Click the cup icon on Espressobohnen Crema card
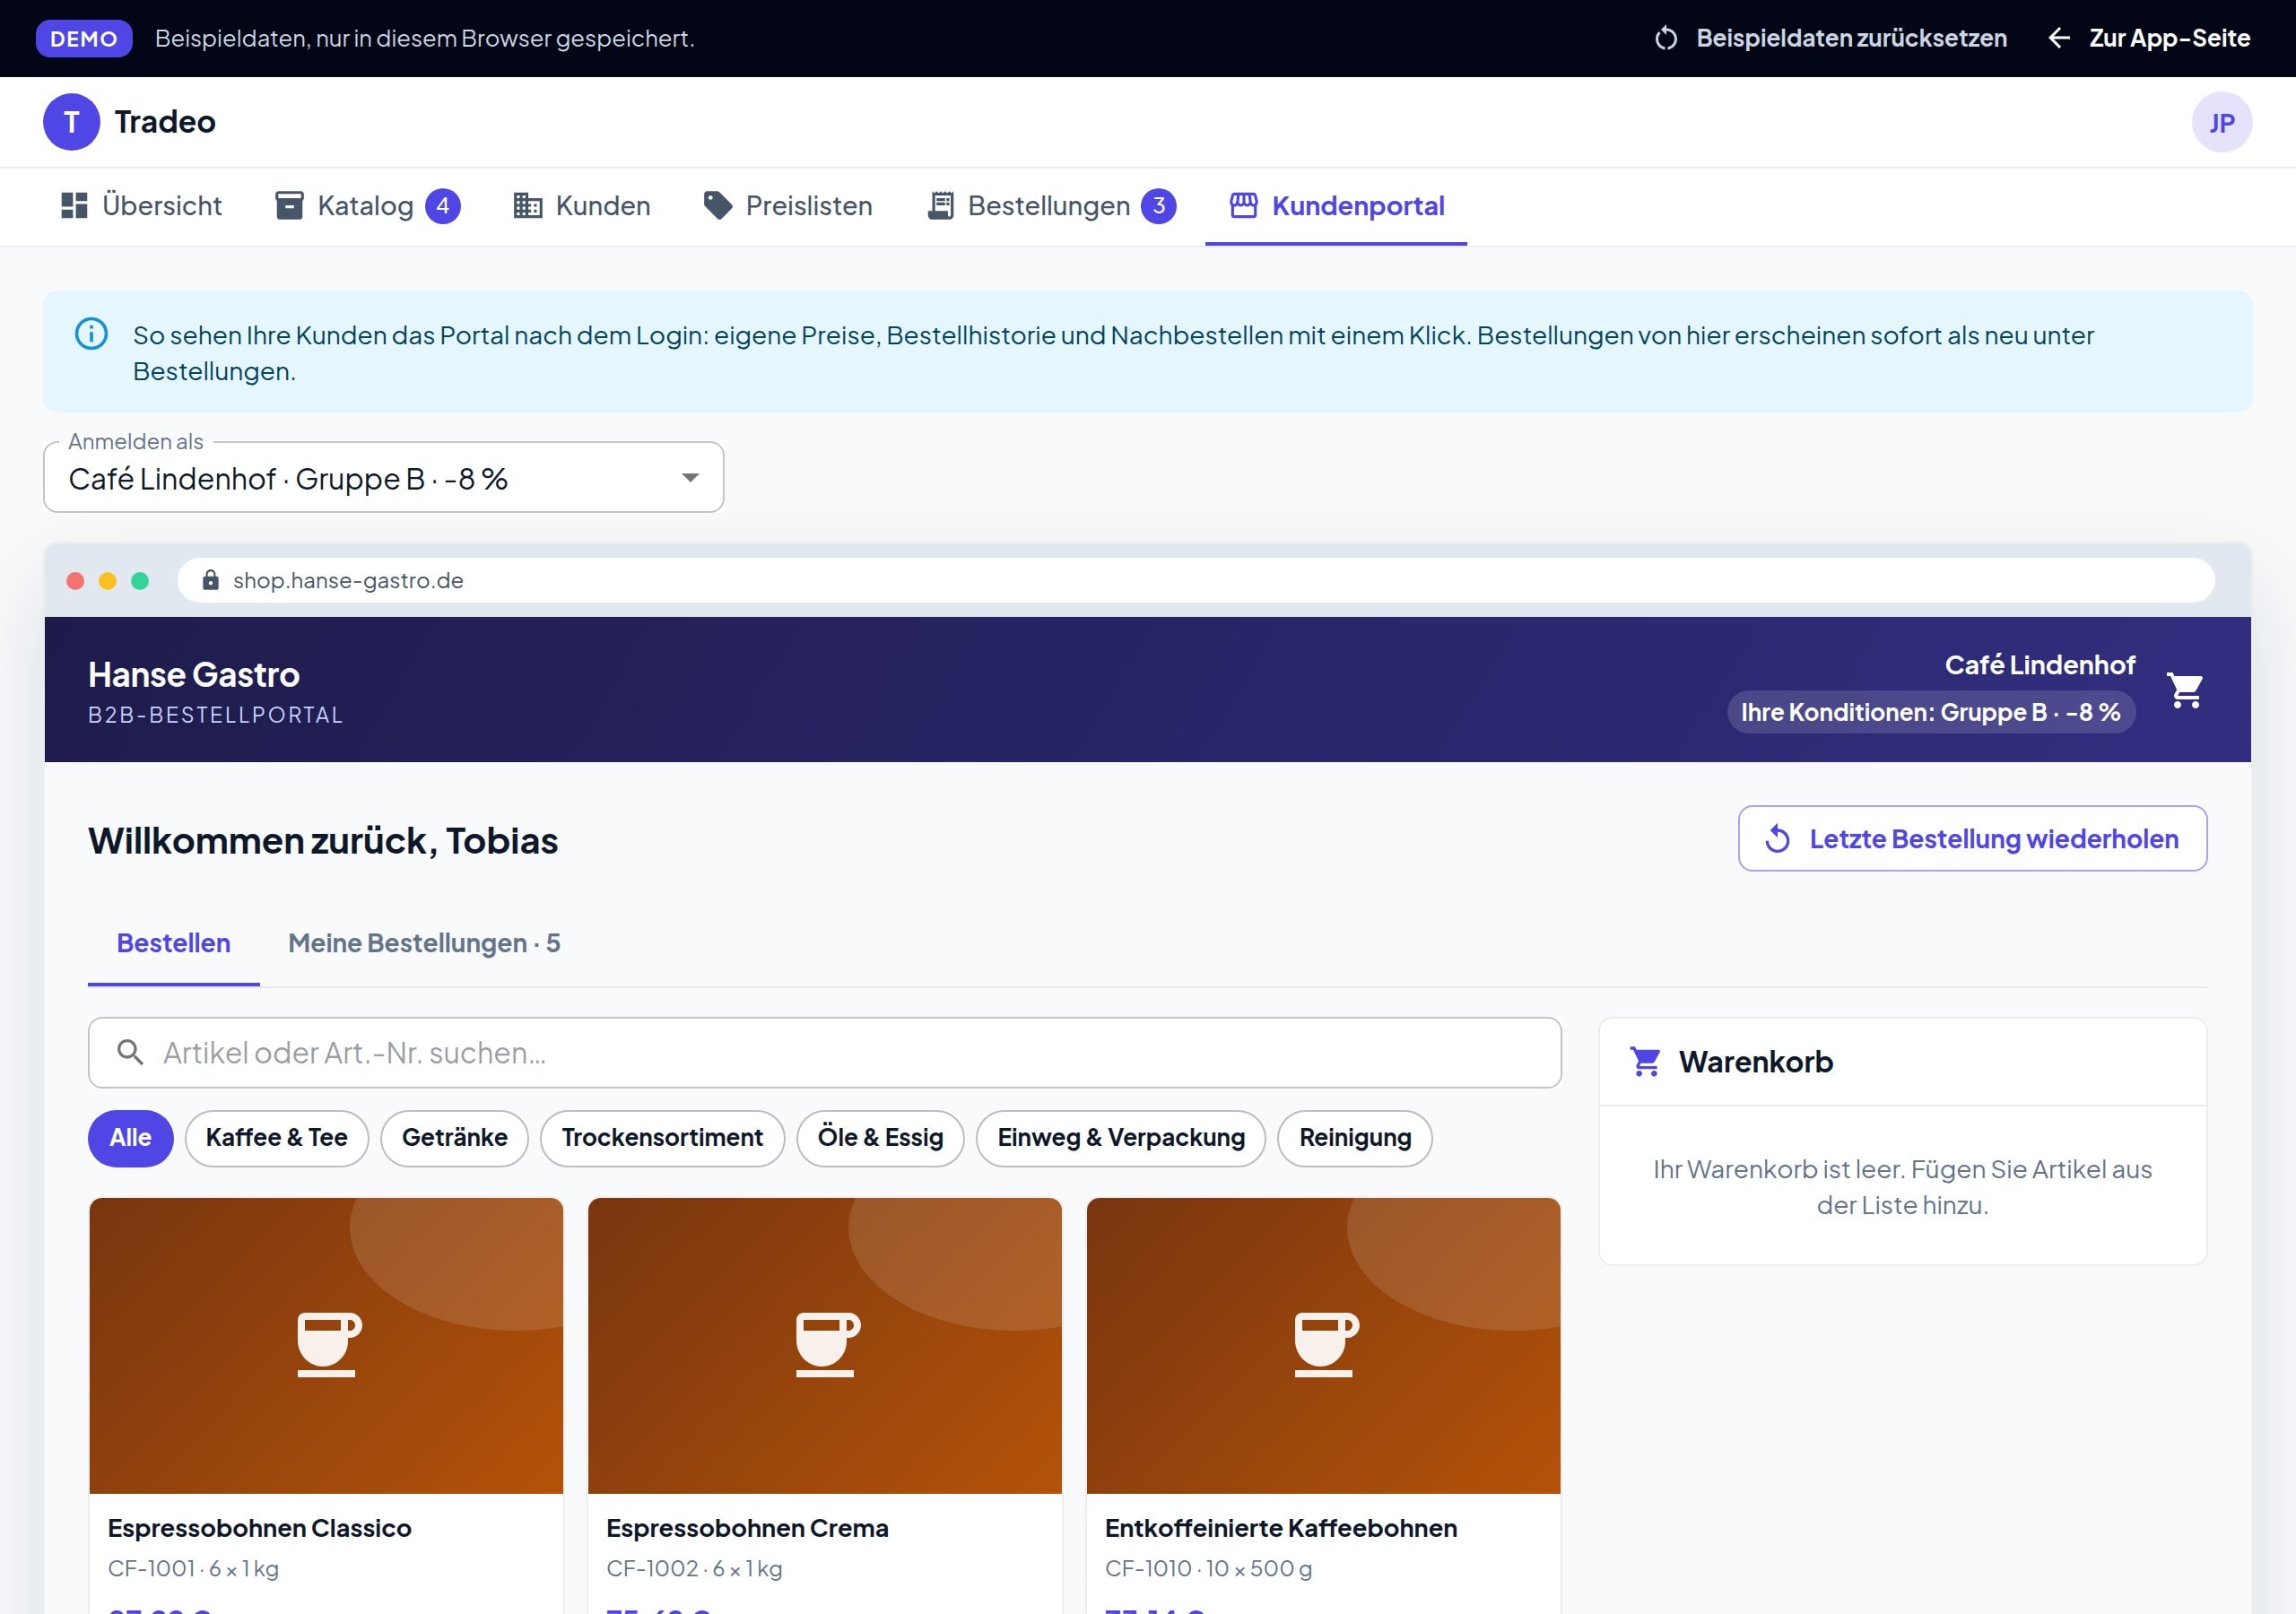The width and height of the screenshot is (2296, 1614). pyautogui.click(x=826, y=1344)
